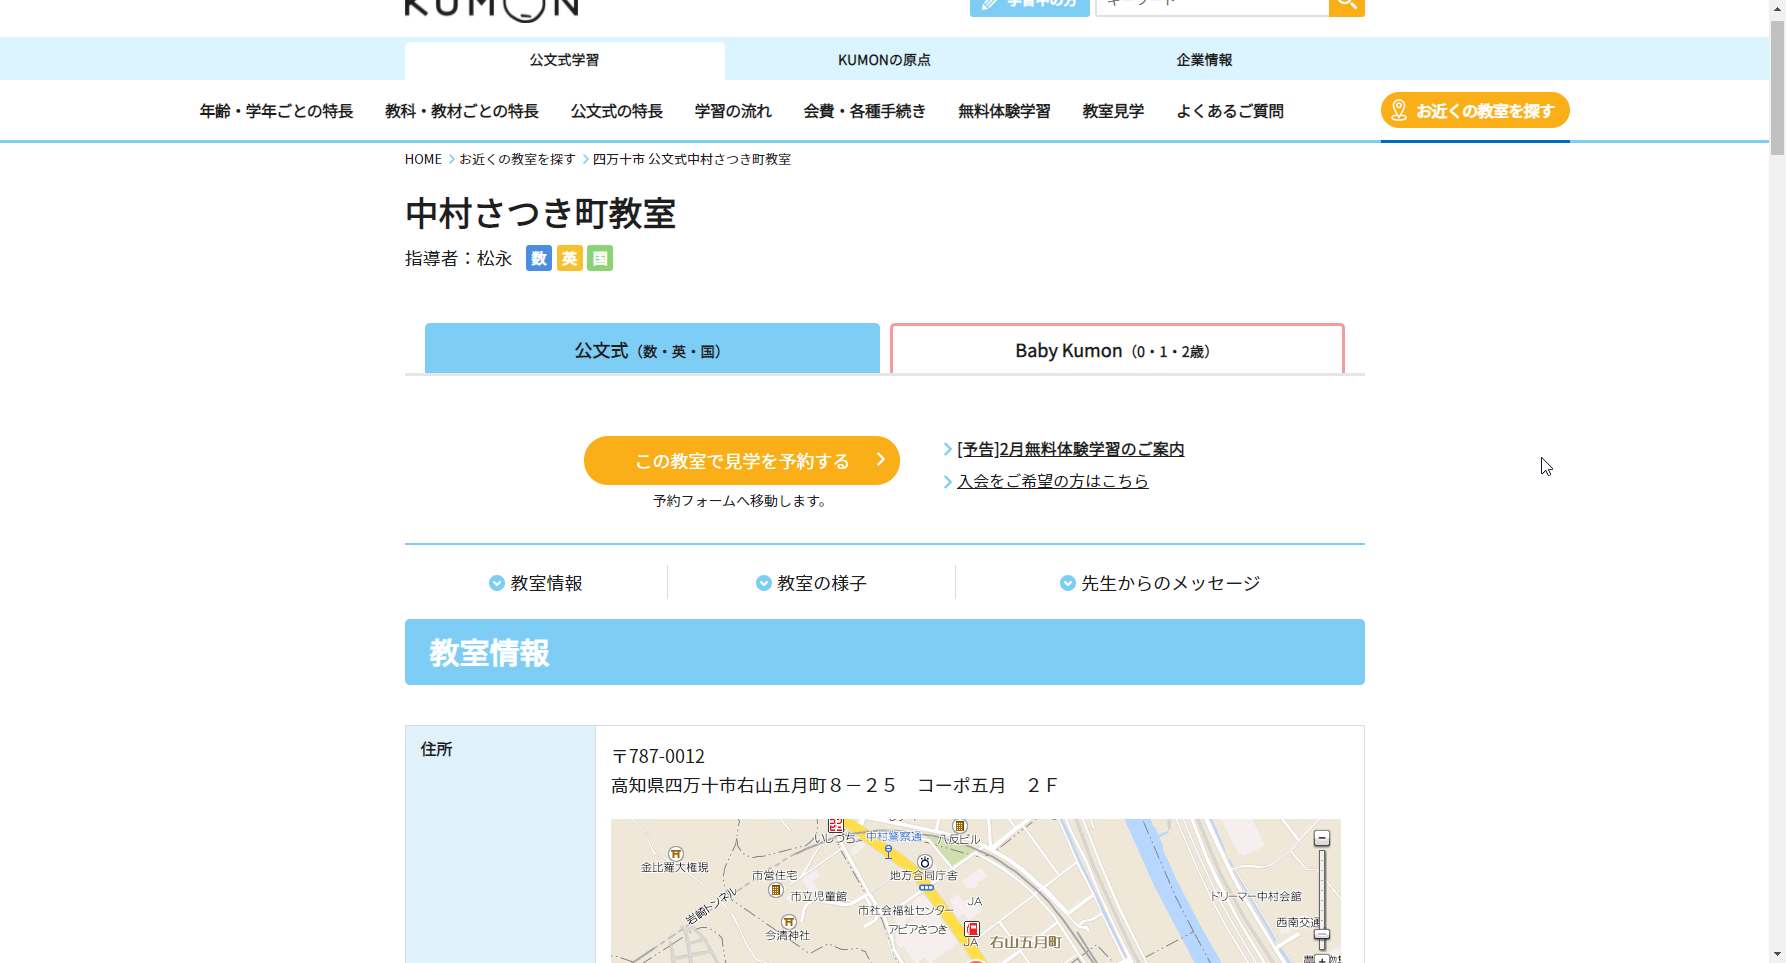
Task: Click お近くの教室を探す breadcrumb link
Action: [517, 159]
